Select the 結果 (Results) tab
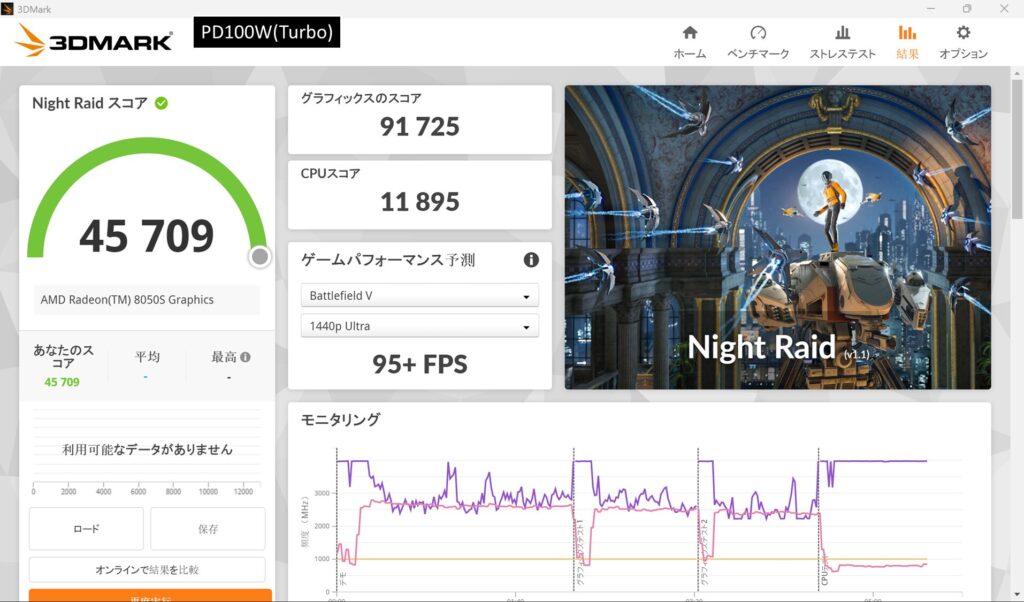This screenshot has height=602, width=1024. tap(907, 42)
